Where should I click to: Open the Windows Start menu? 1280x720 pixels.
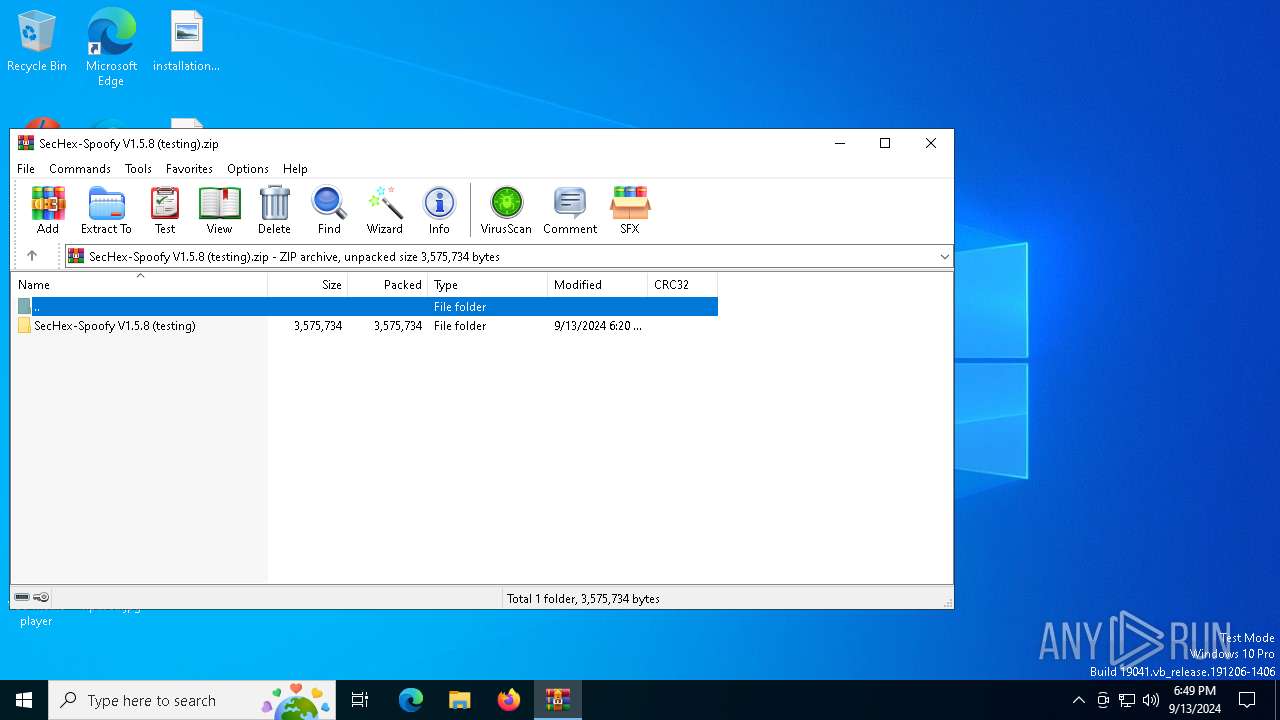(24, 700)
